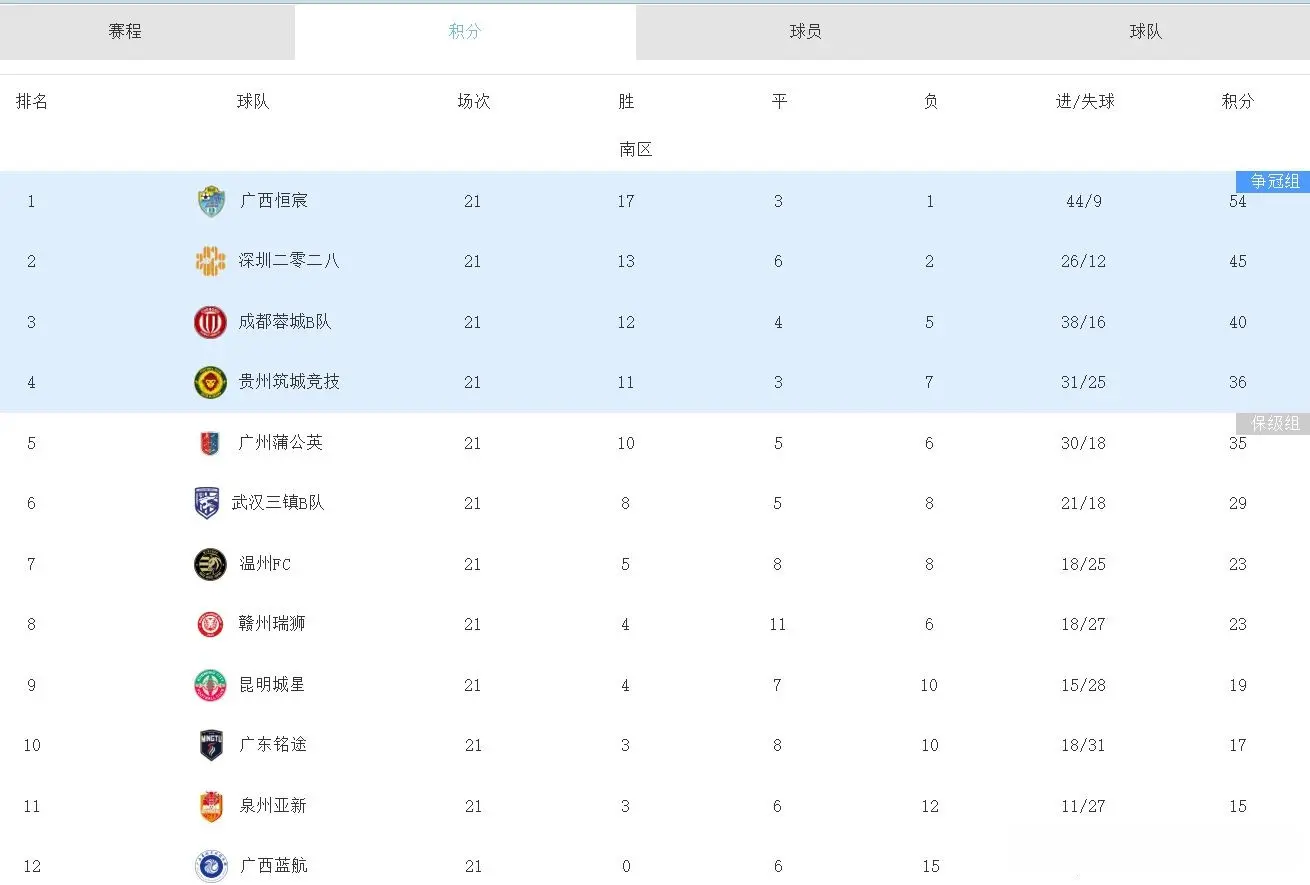Open the 球员 tab
Viewport: 1310px width, 885px height.
[x=806, y=32]
